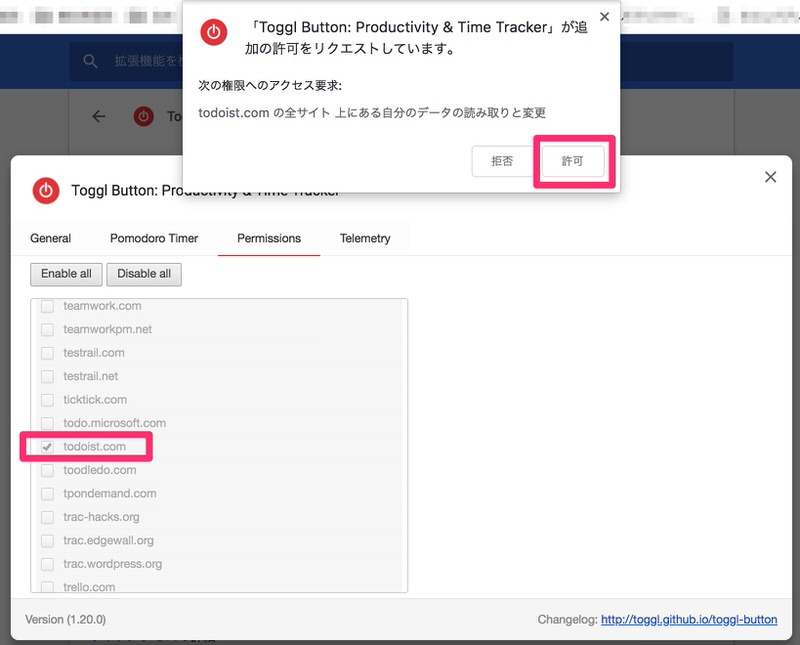Uncheck the todoist.com checkbox
The image size is (800, 645).
[x=47, y=447]
